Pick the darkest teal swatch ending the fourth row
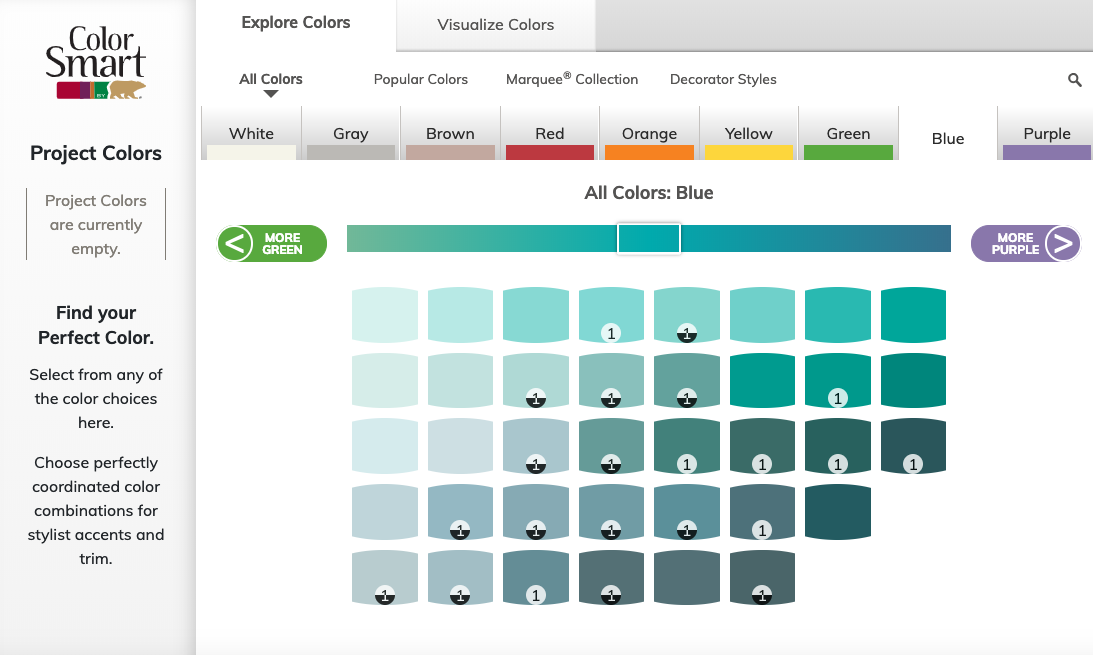This screenshot has height=655, width=1093. (x=837, y=512)
